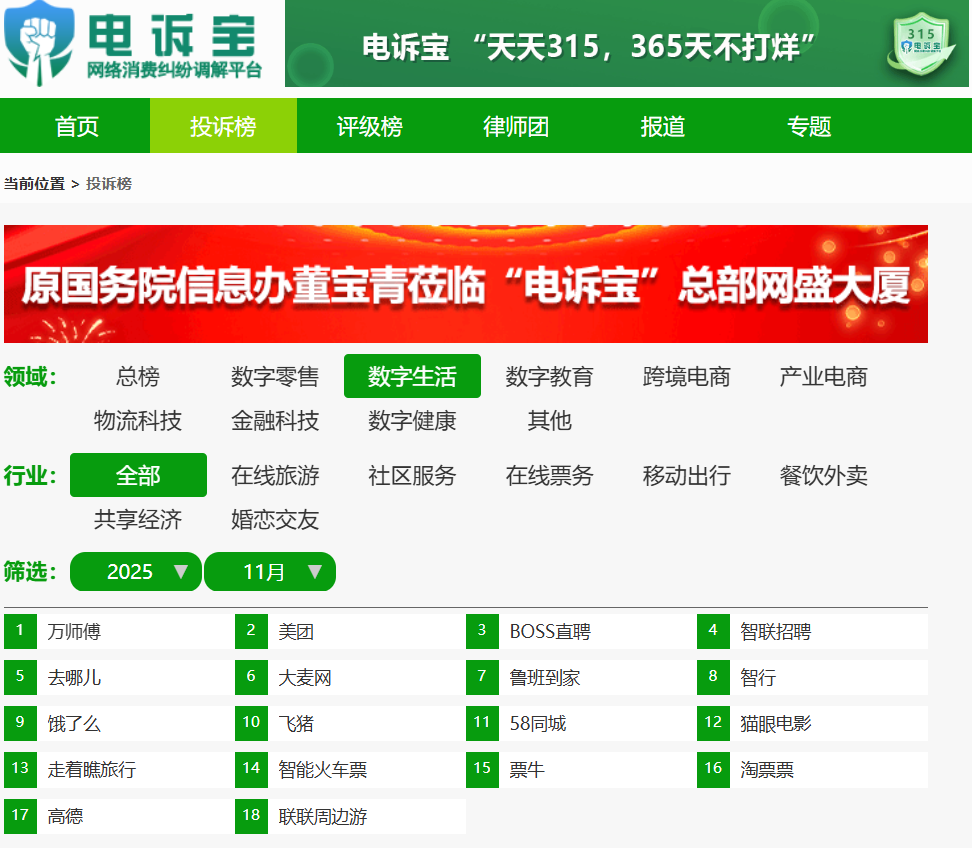
Task: Expand the 2025 year dropdown
Action: 136,572
